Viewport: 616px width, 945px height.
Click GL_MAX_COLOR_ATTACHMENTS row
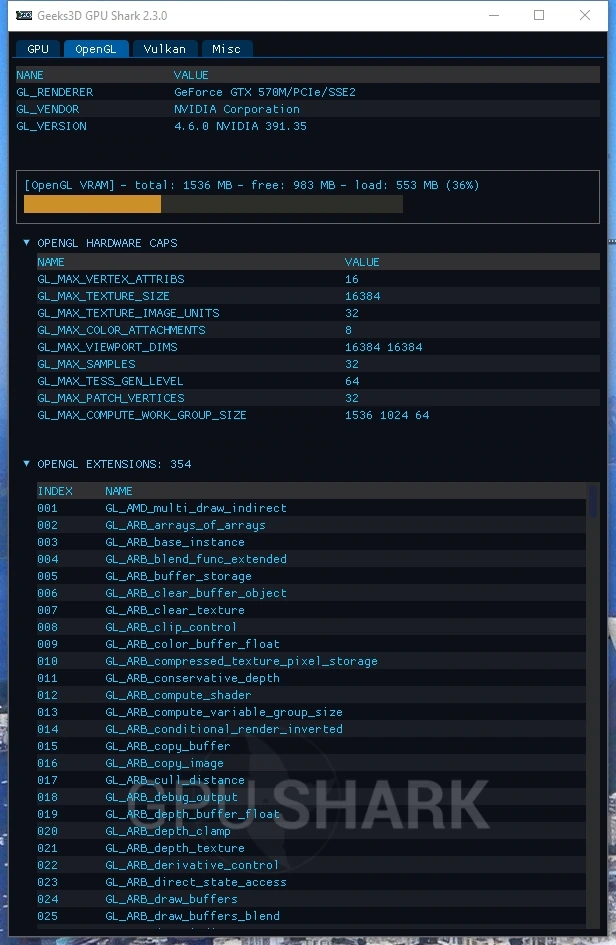tap(318, 330)
